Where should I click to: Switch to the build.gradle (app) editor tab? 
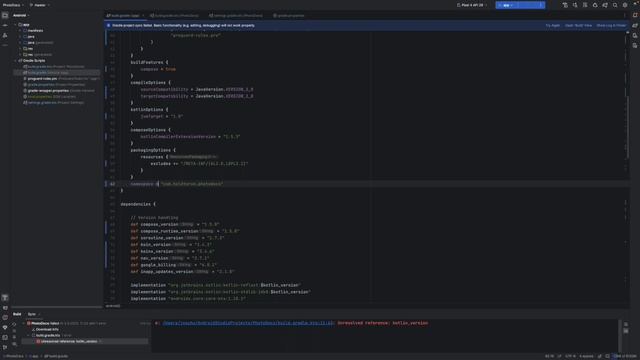point(124,16)
